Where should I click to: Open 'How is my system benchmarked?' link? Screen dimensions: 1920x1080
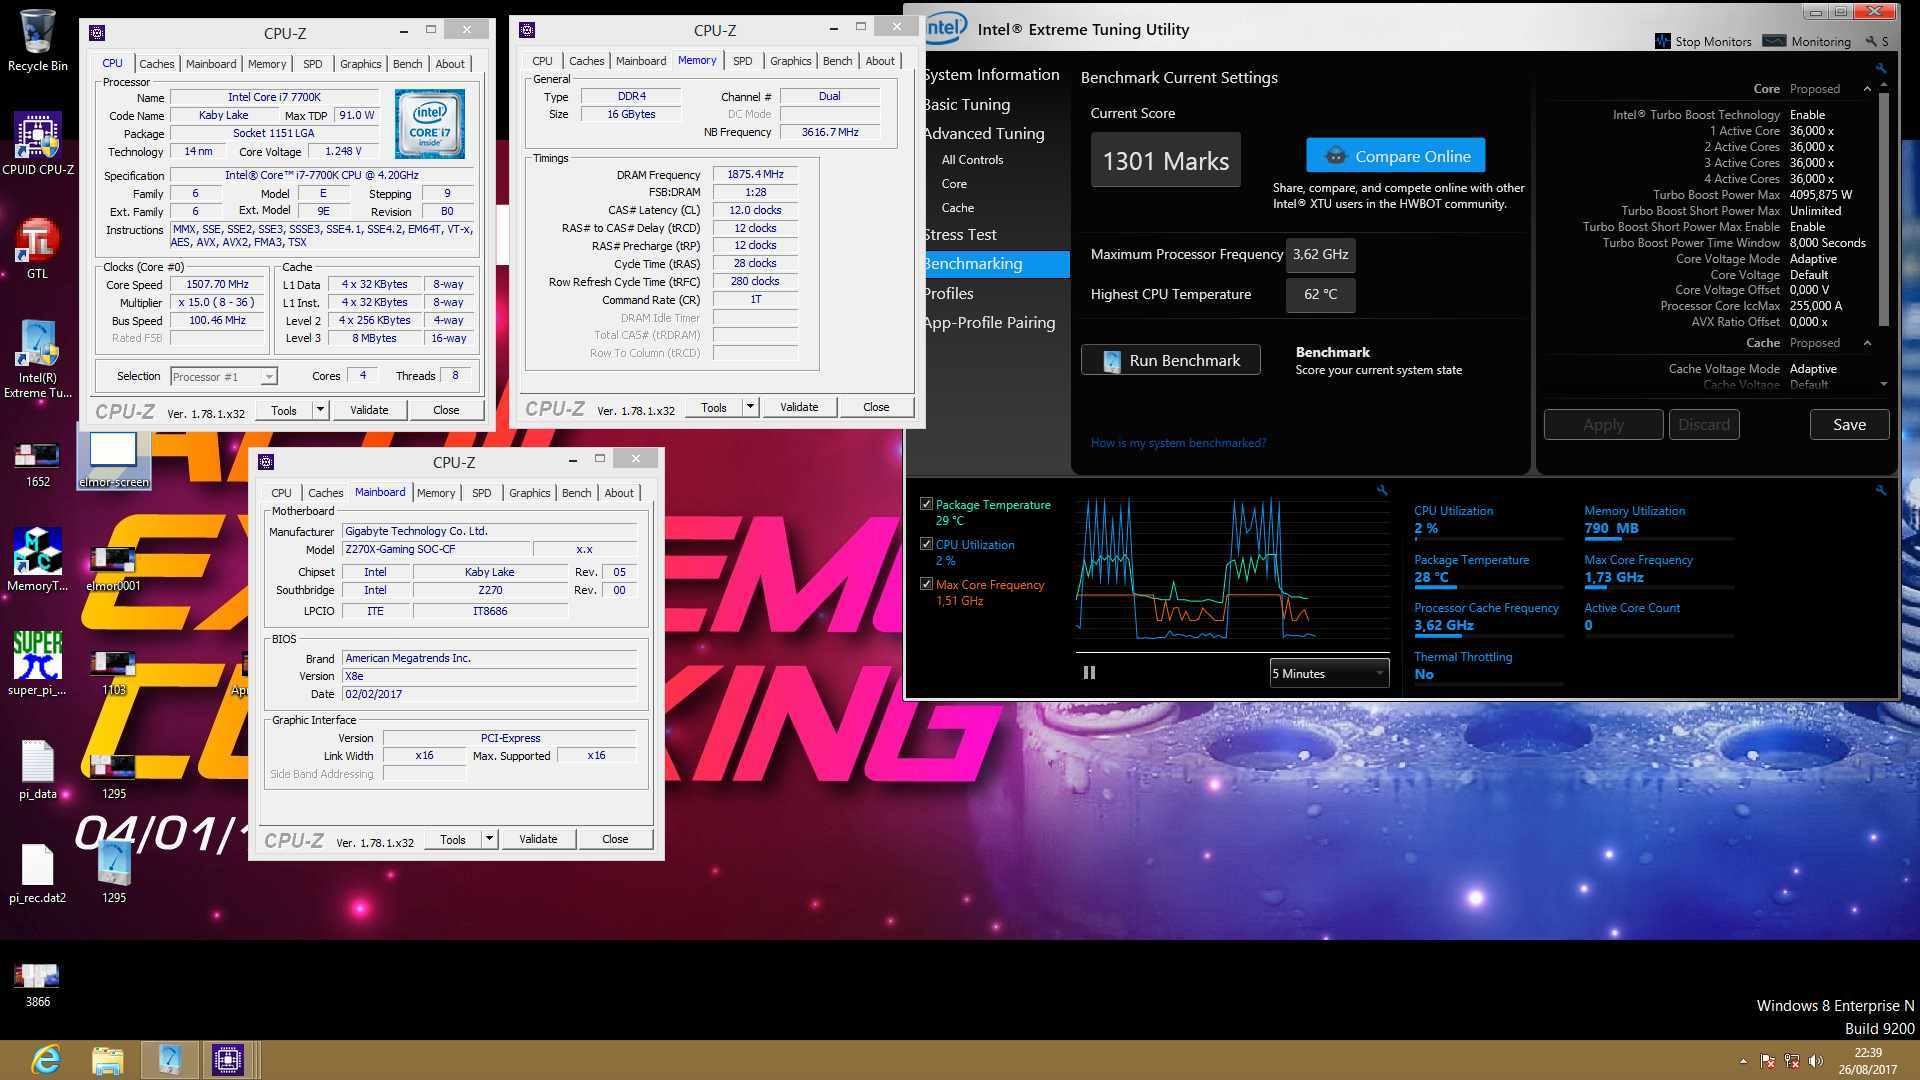1178,442
